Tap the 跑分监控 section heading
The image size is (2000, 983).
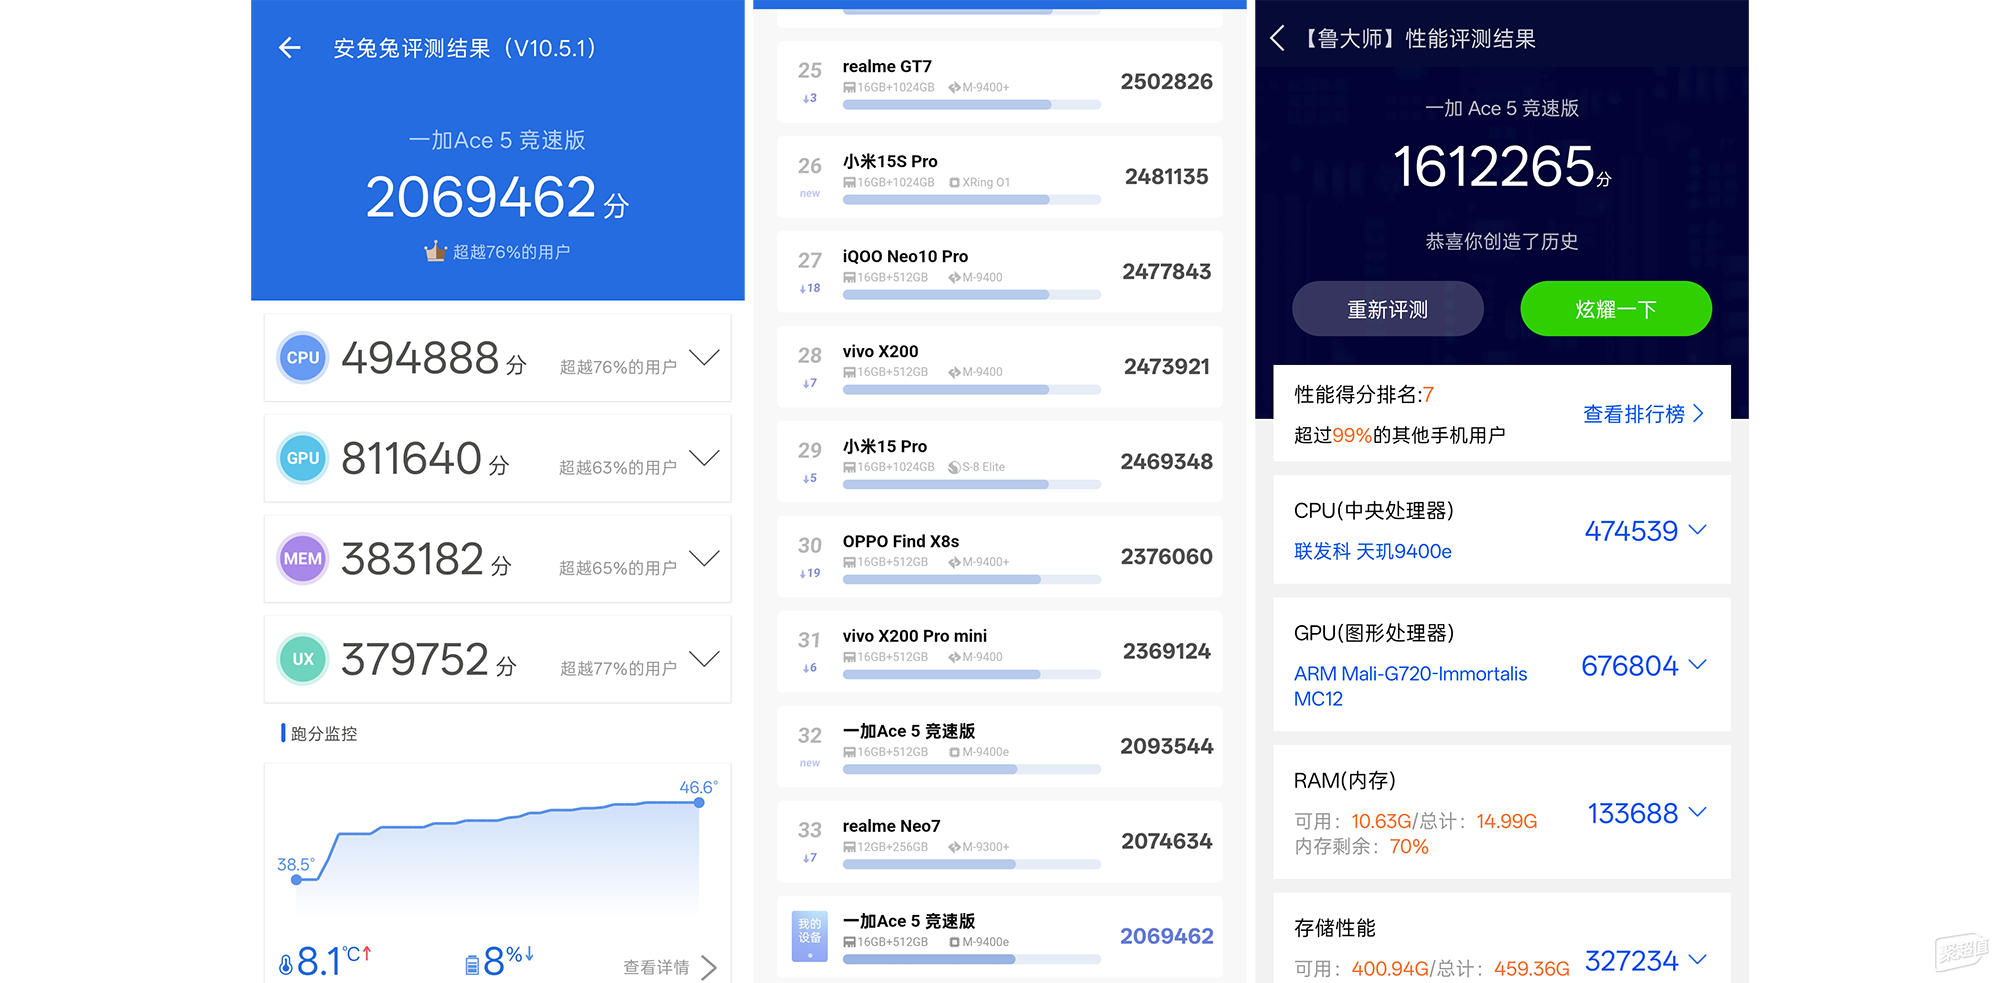(323, 734)
